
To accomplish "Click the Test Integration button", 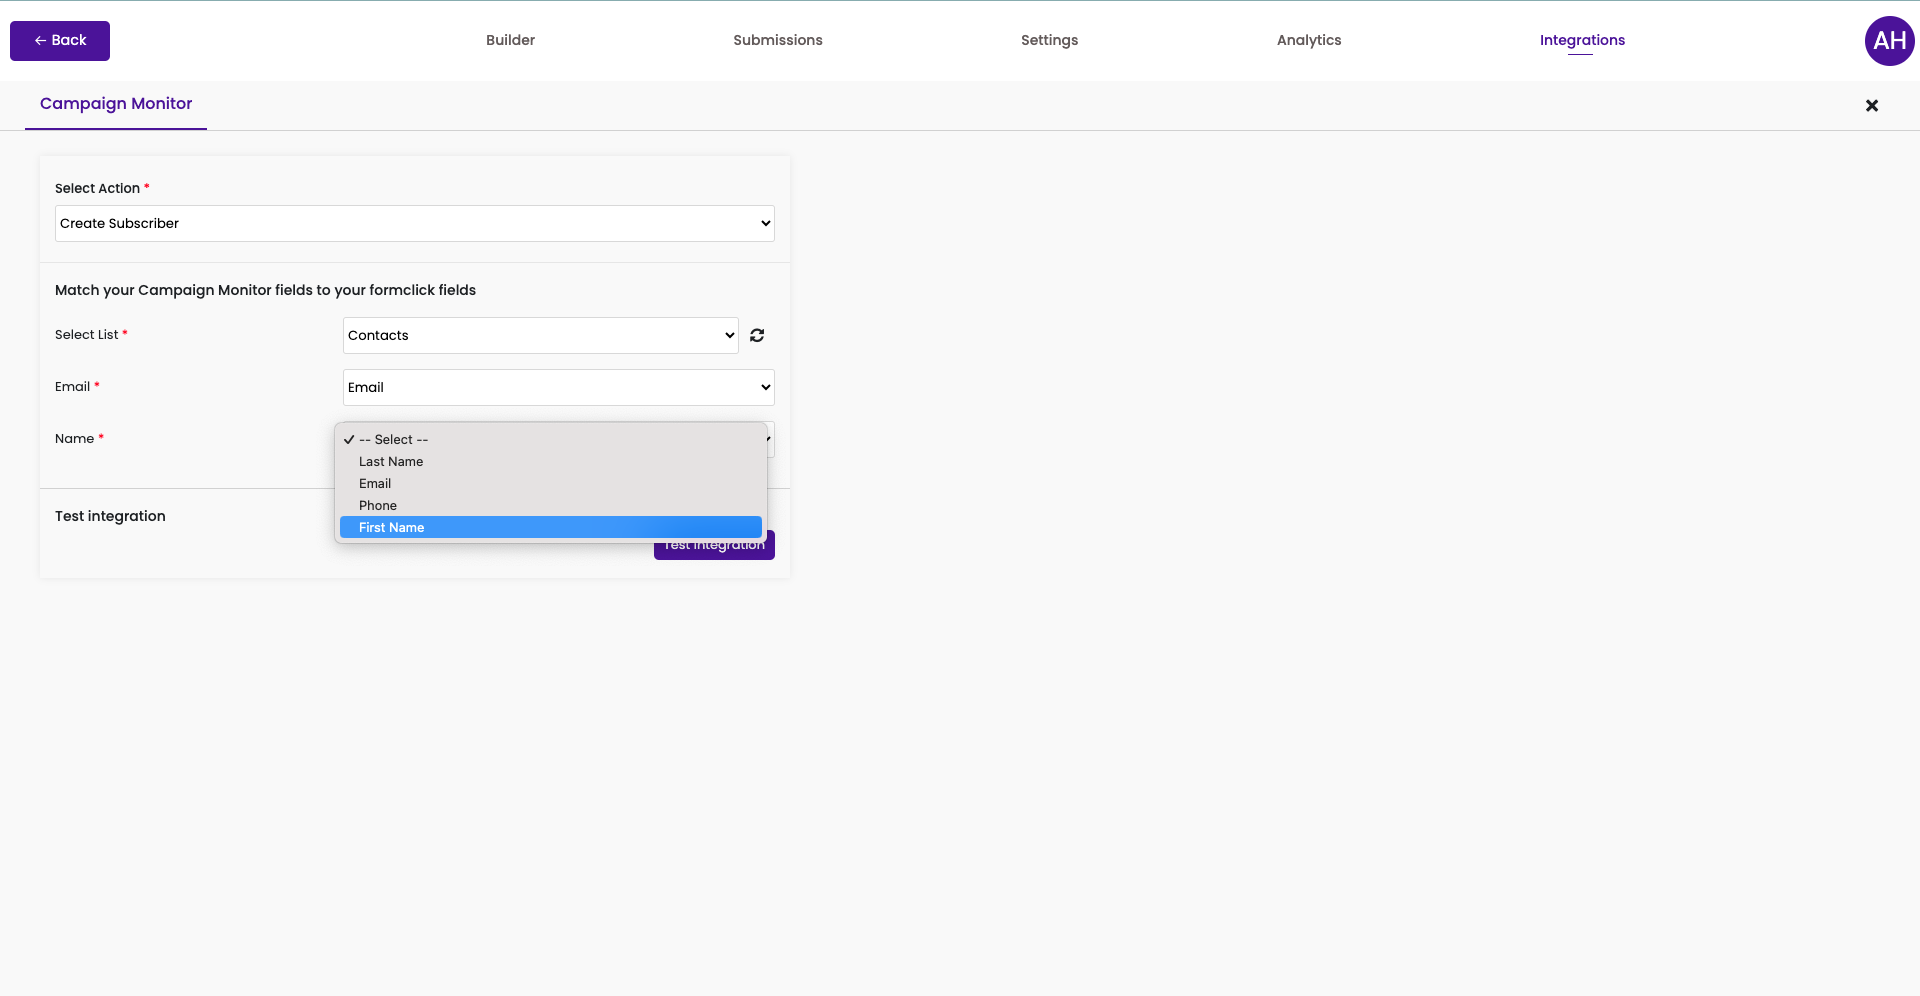I will tap(714, 546).
